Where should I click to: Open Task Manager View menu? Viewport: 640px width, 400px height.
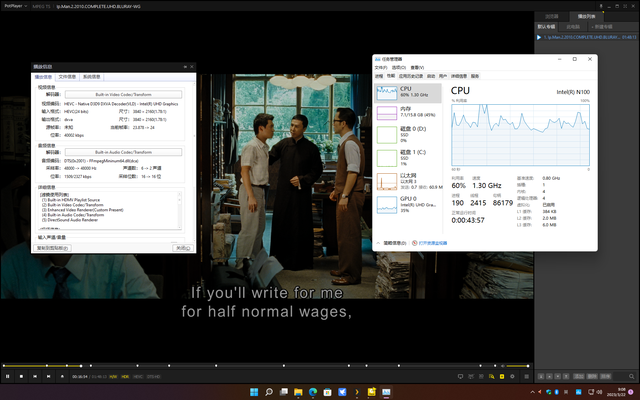pos(417,67)
